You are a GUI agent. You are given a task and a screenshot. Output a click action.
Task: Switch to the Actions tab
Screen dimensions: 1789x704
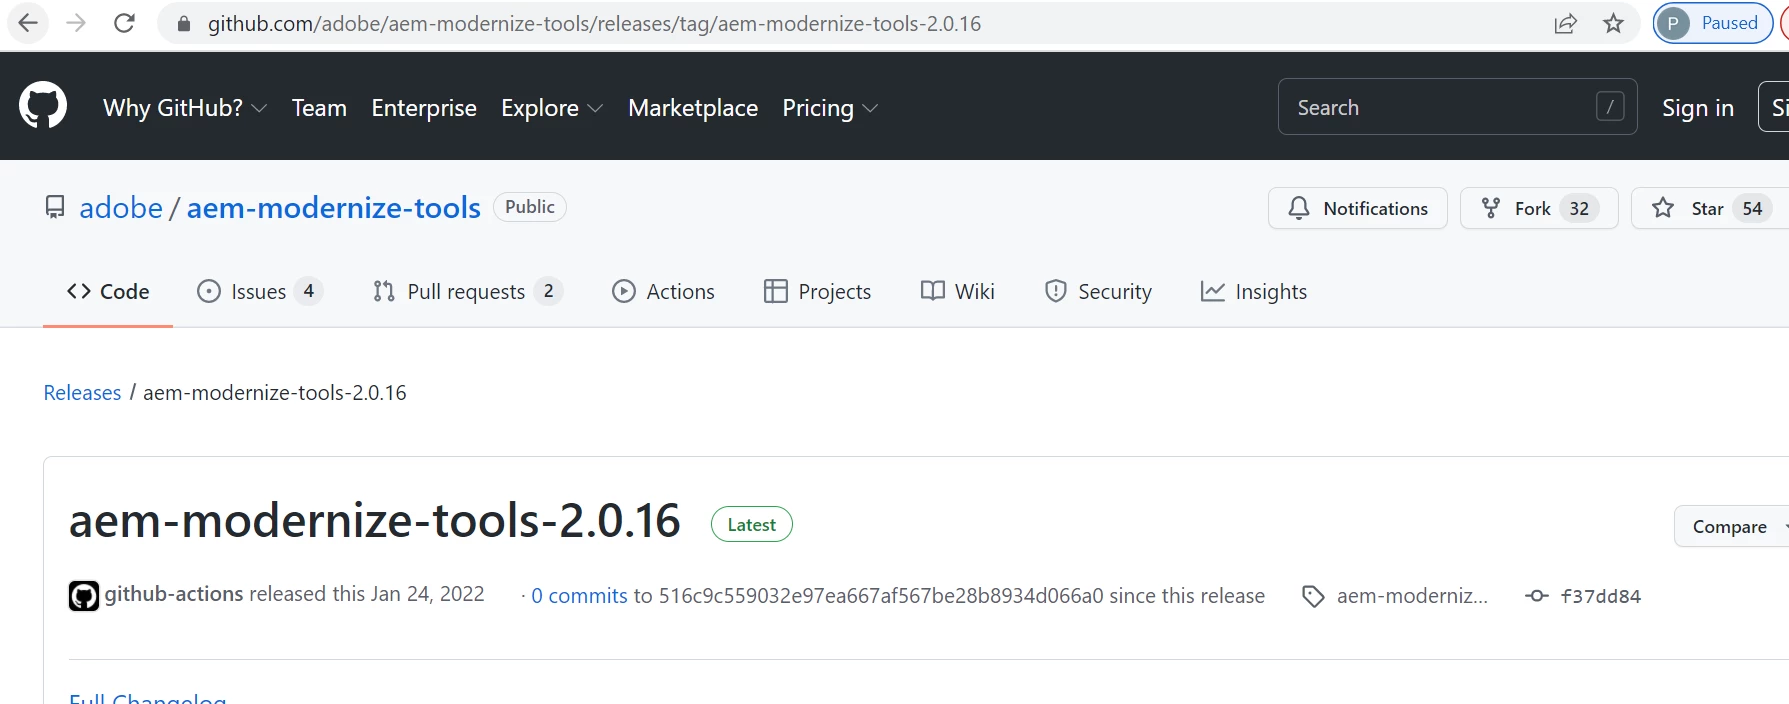(x=663, y=291)
